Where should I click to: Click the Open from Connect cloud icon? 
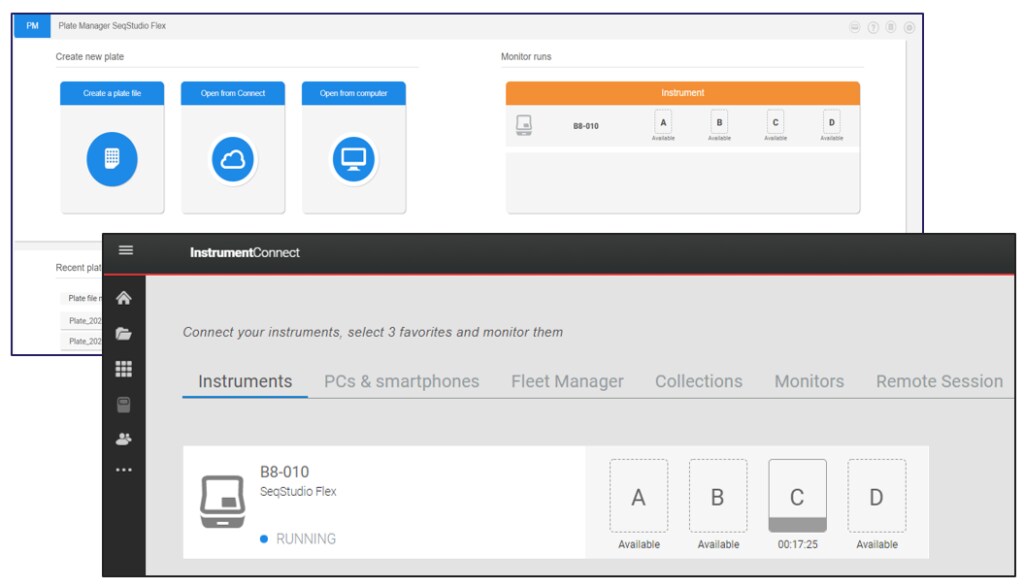point(232,159)
